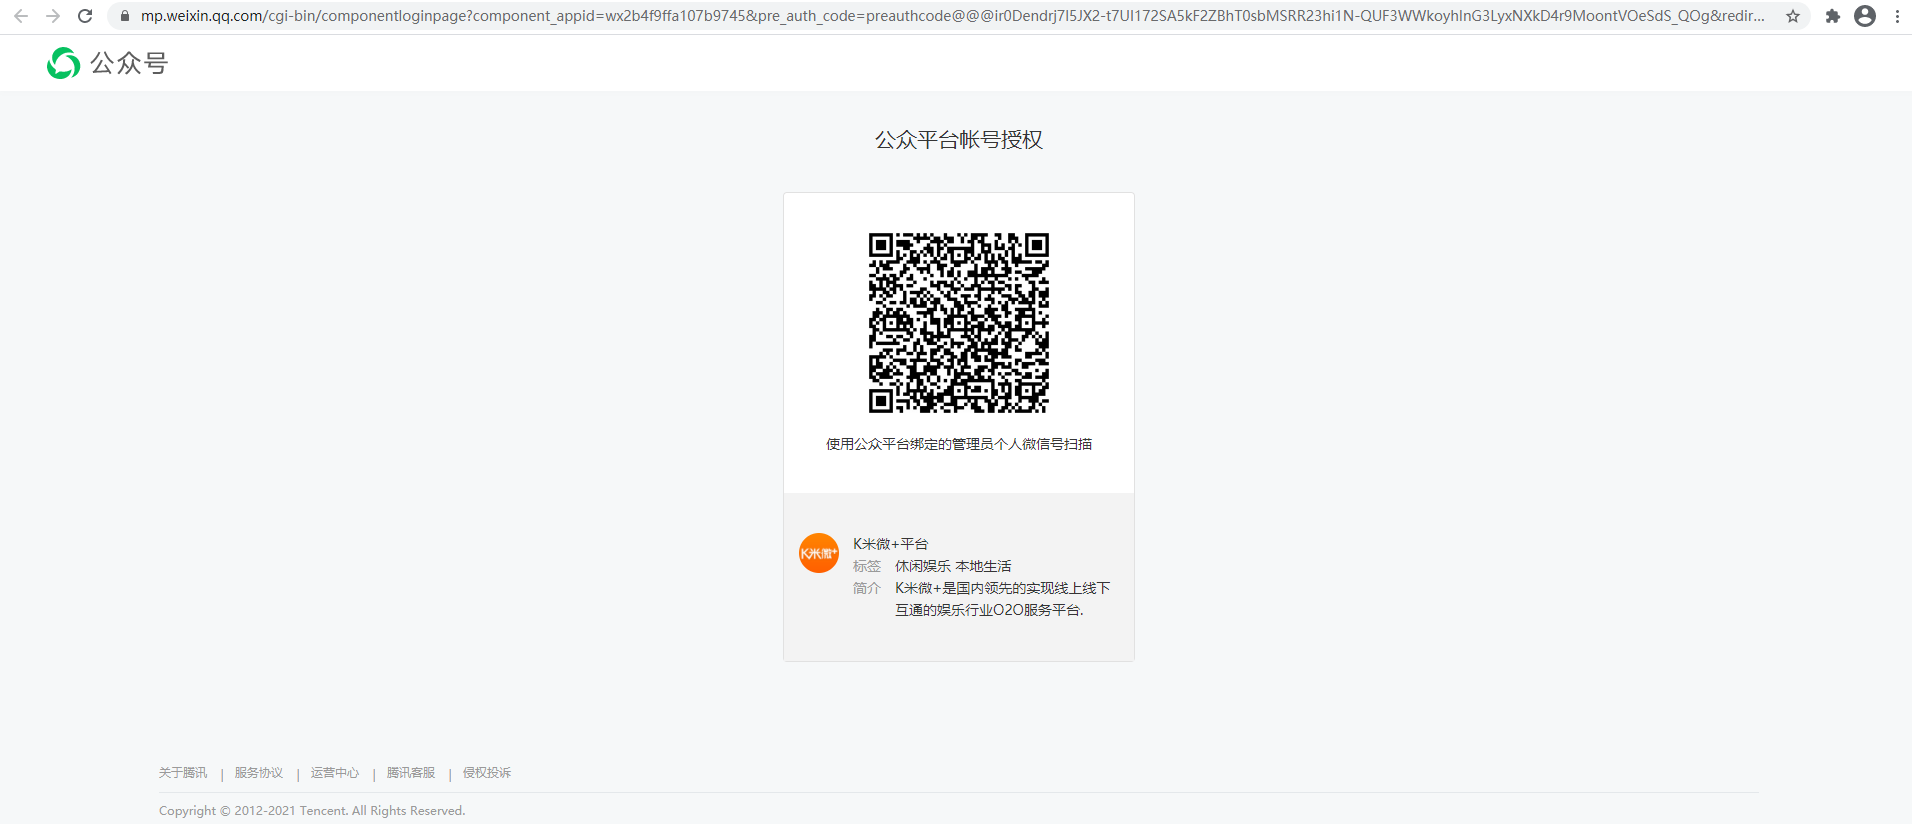Click the browser forward arrow
Viewport: 1912px width, 824px height.
(53, 16)
